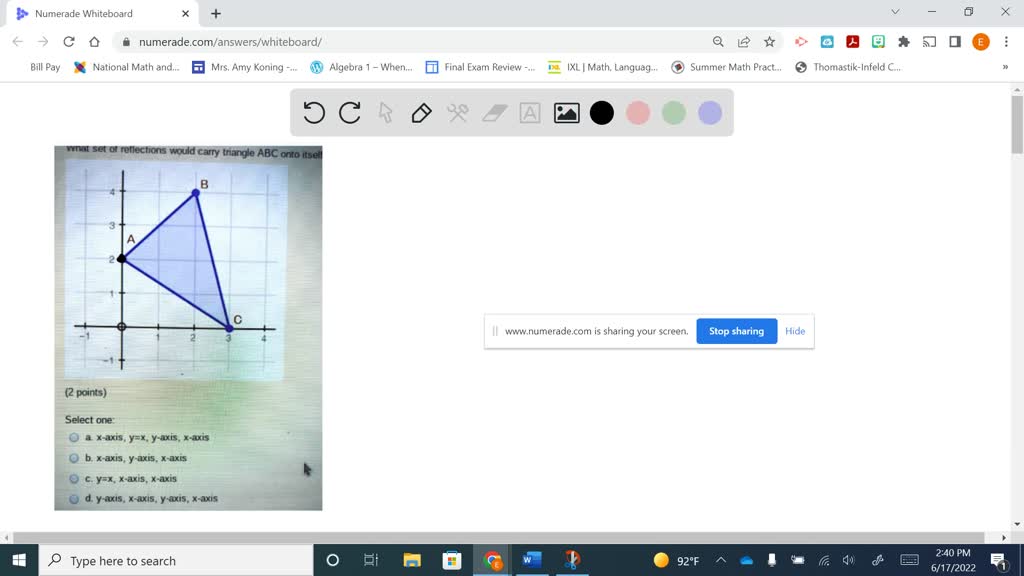The width and height of the screenshot is (1024, 576).
Task: Select answer a radio button
Action: coord(74,437)
